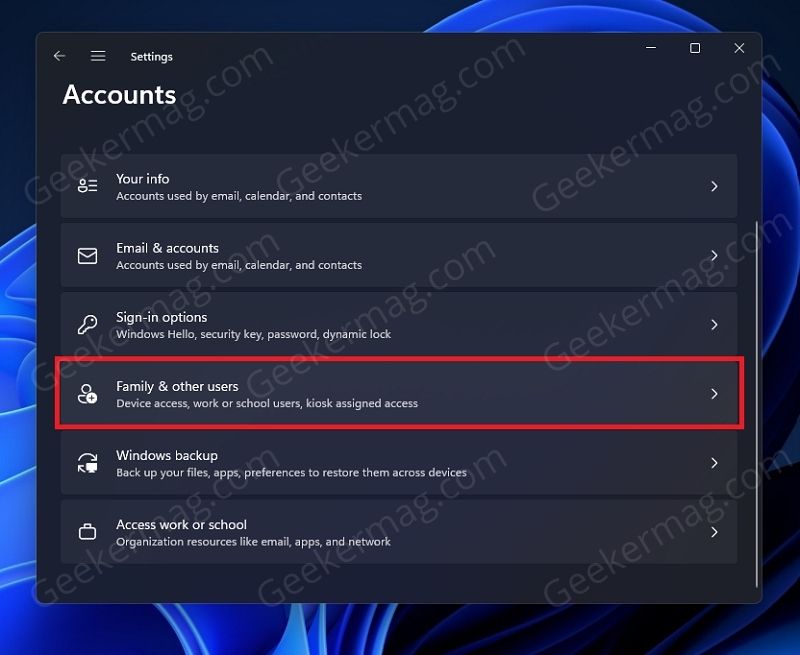The image size is (800, 655).
Task: Open the hamburger navigation menu
Action: pos(98,56)
